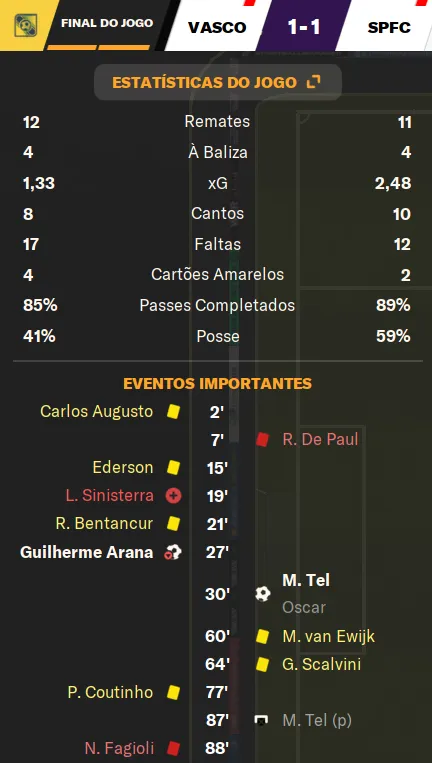
Task: Click L. Sinisterra's injury cross icon
Action: click(173, 496)
